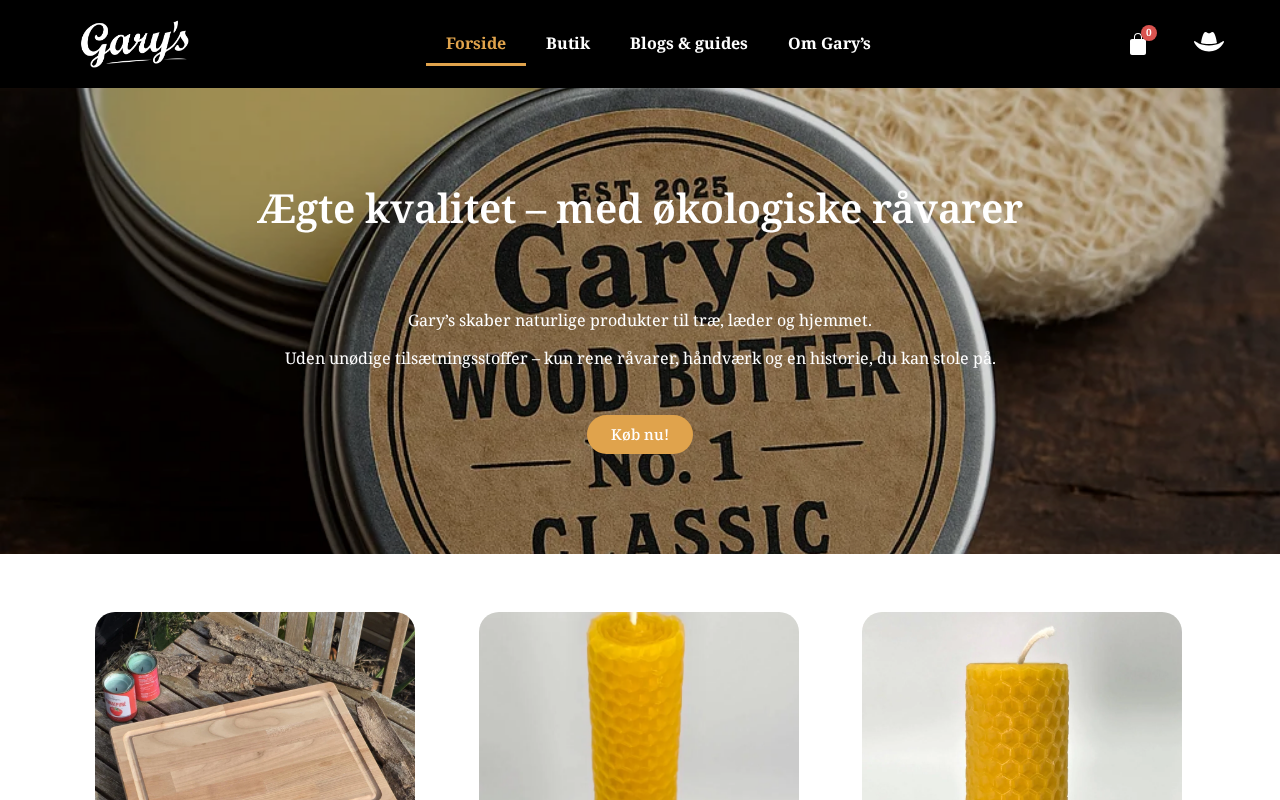Click the Ægte kvalitet hero headline

640,208
